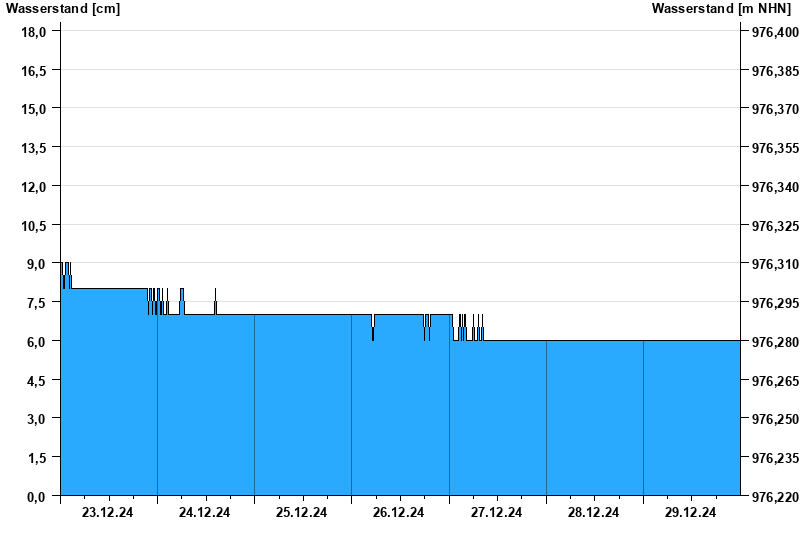Click right axis value 976,400

pyautogui.click(x=776, y=32)
